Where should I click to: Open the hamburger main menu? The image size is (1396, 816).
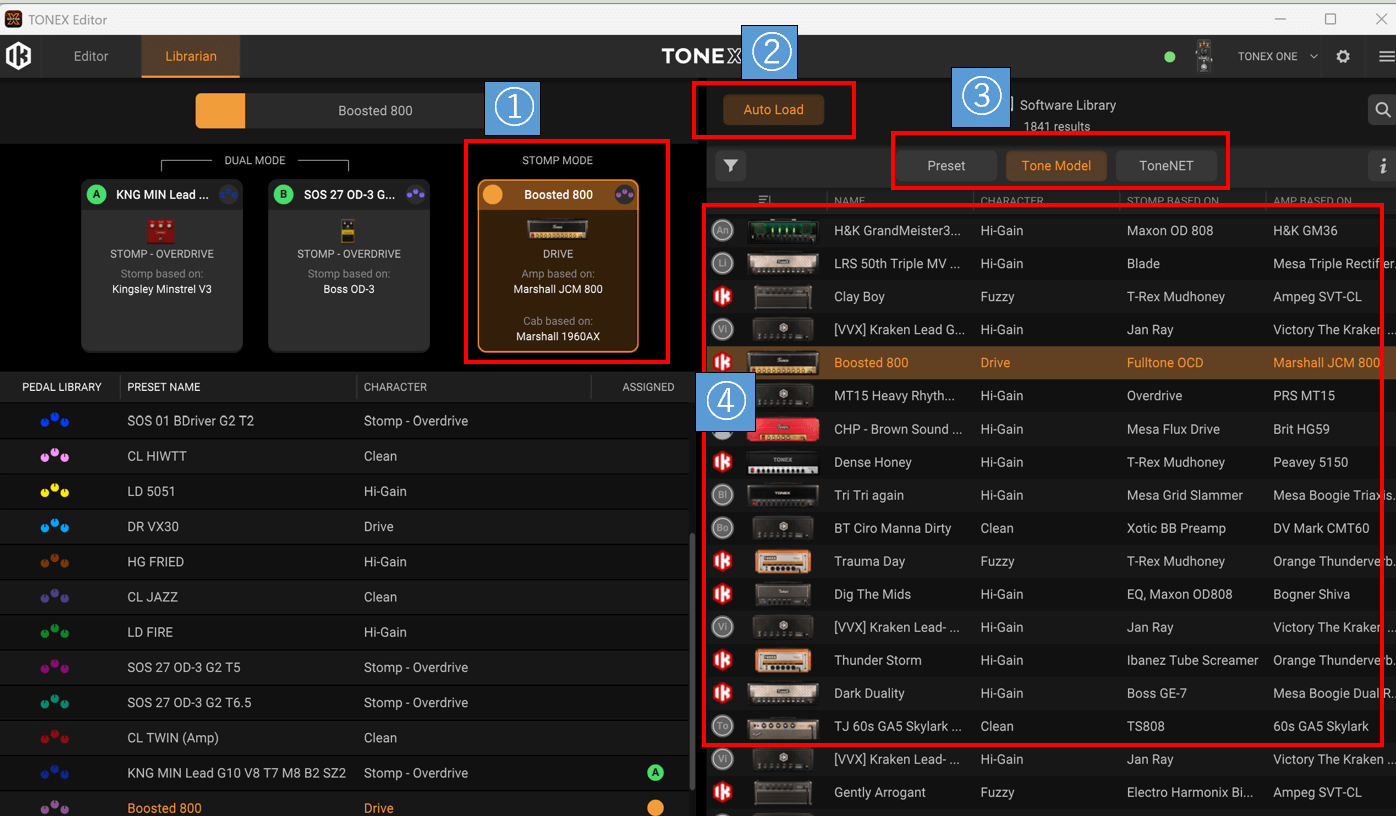[x=1386, y=57]
